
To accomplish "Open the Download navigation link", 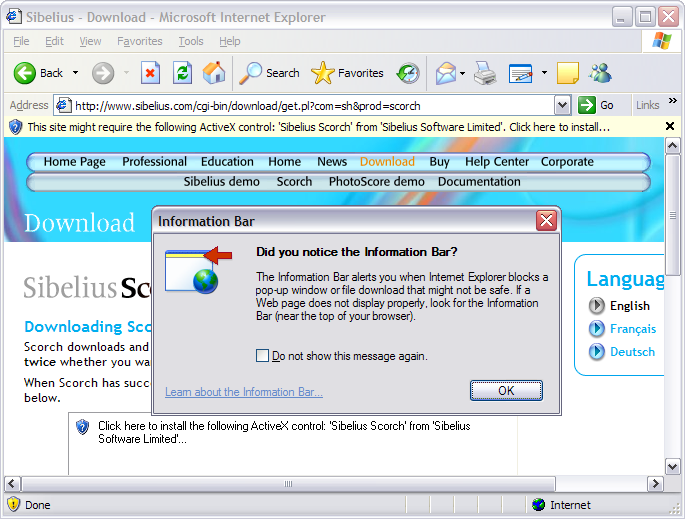I will (387, 162).
